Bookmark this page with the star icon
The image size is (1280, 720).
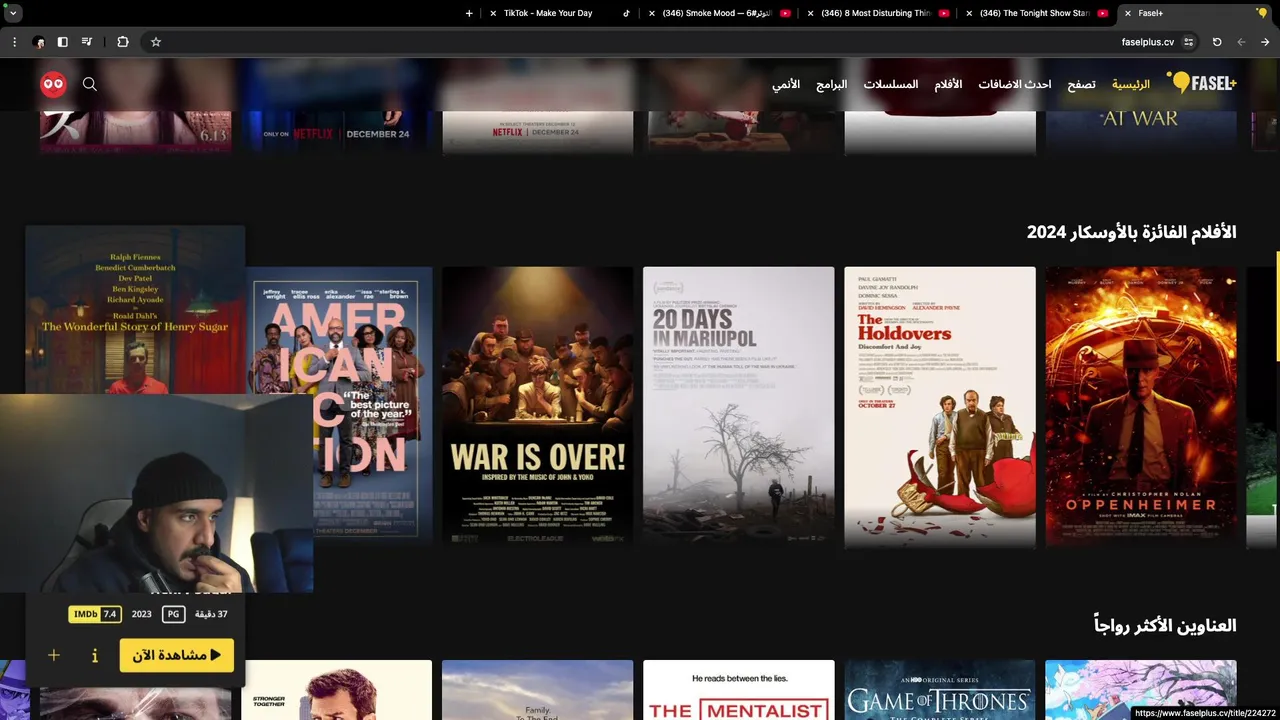(156, 42)
